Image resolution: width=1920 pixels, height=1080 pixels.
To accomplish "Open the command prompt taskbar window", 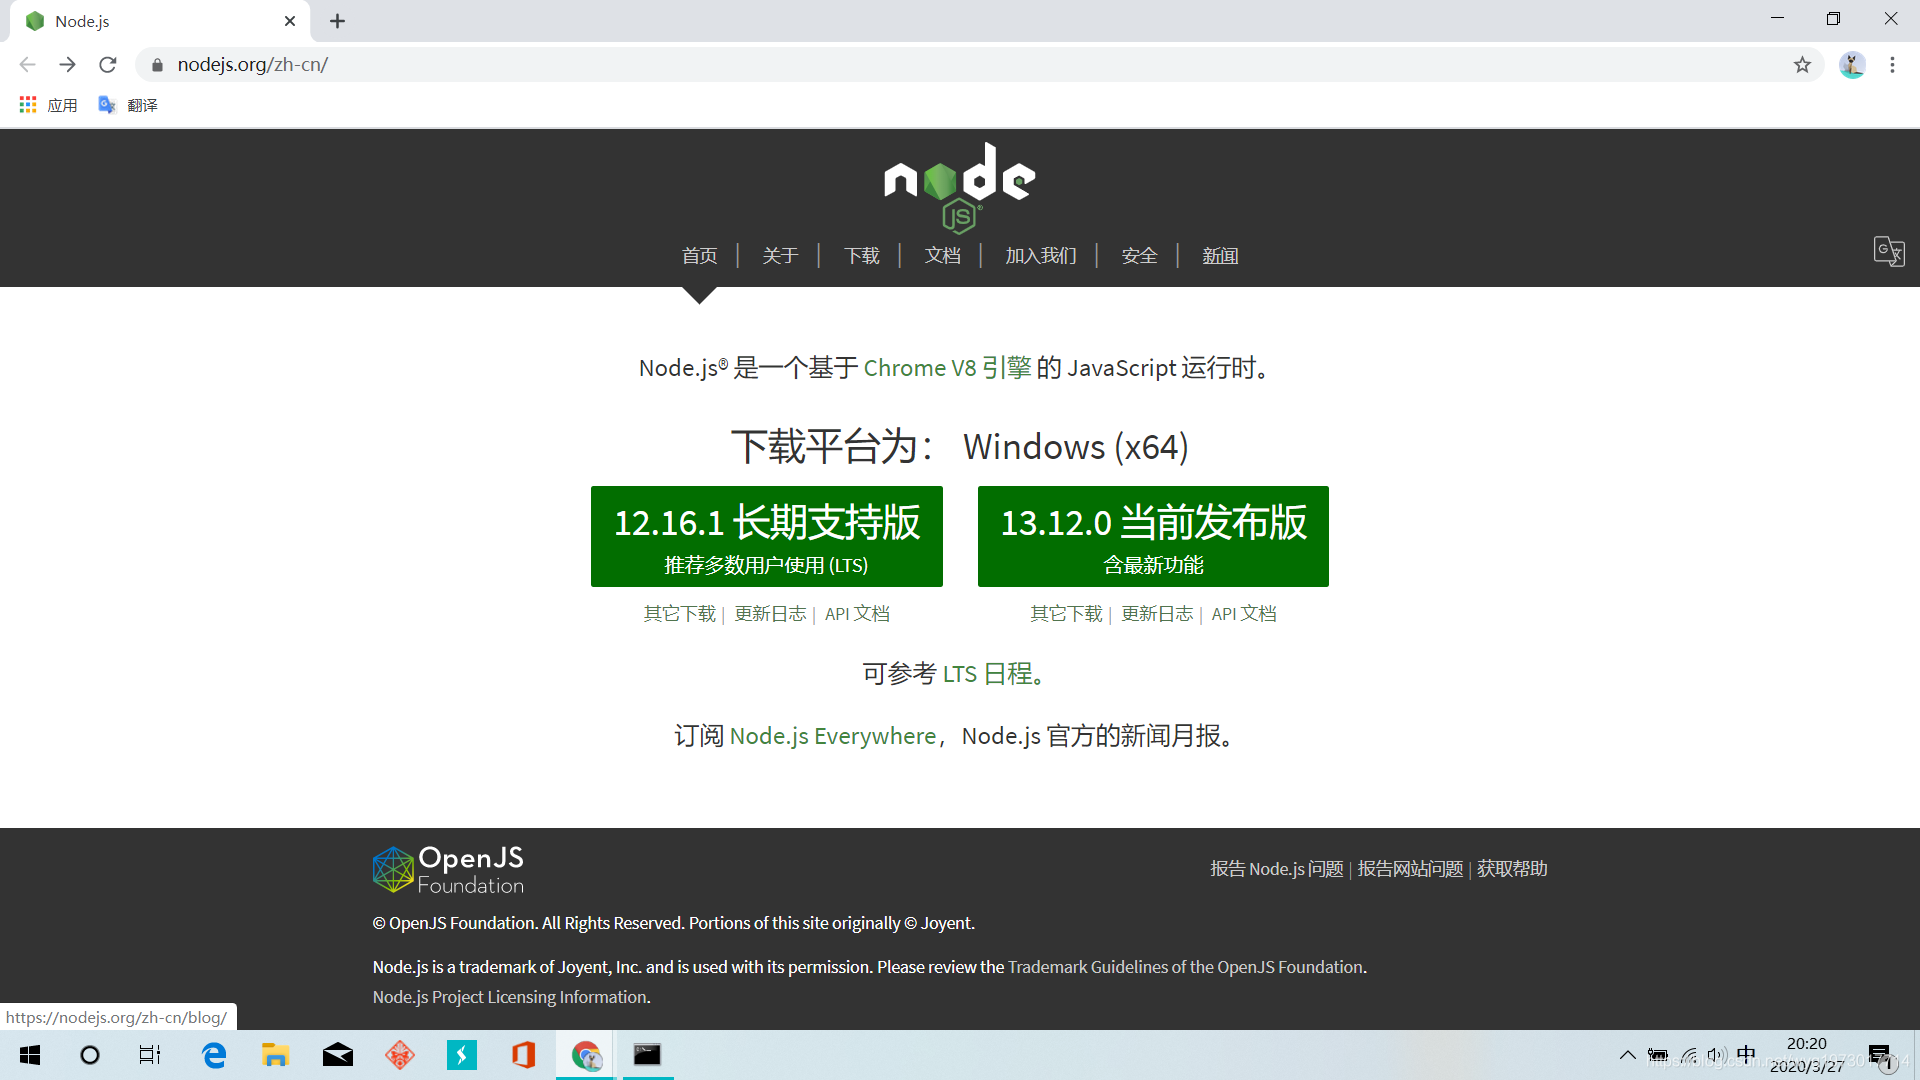I will click(x=647, y=1055).
